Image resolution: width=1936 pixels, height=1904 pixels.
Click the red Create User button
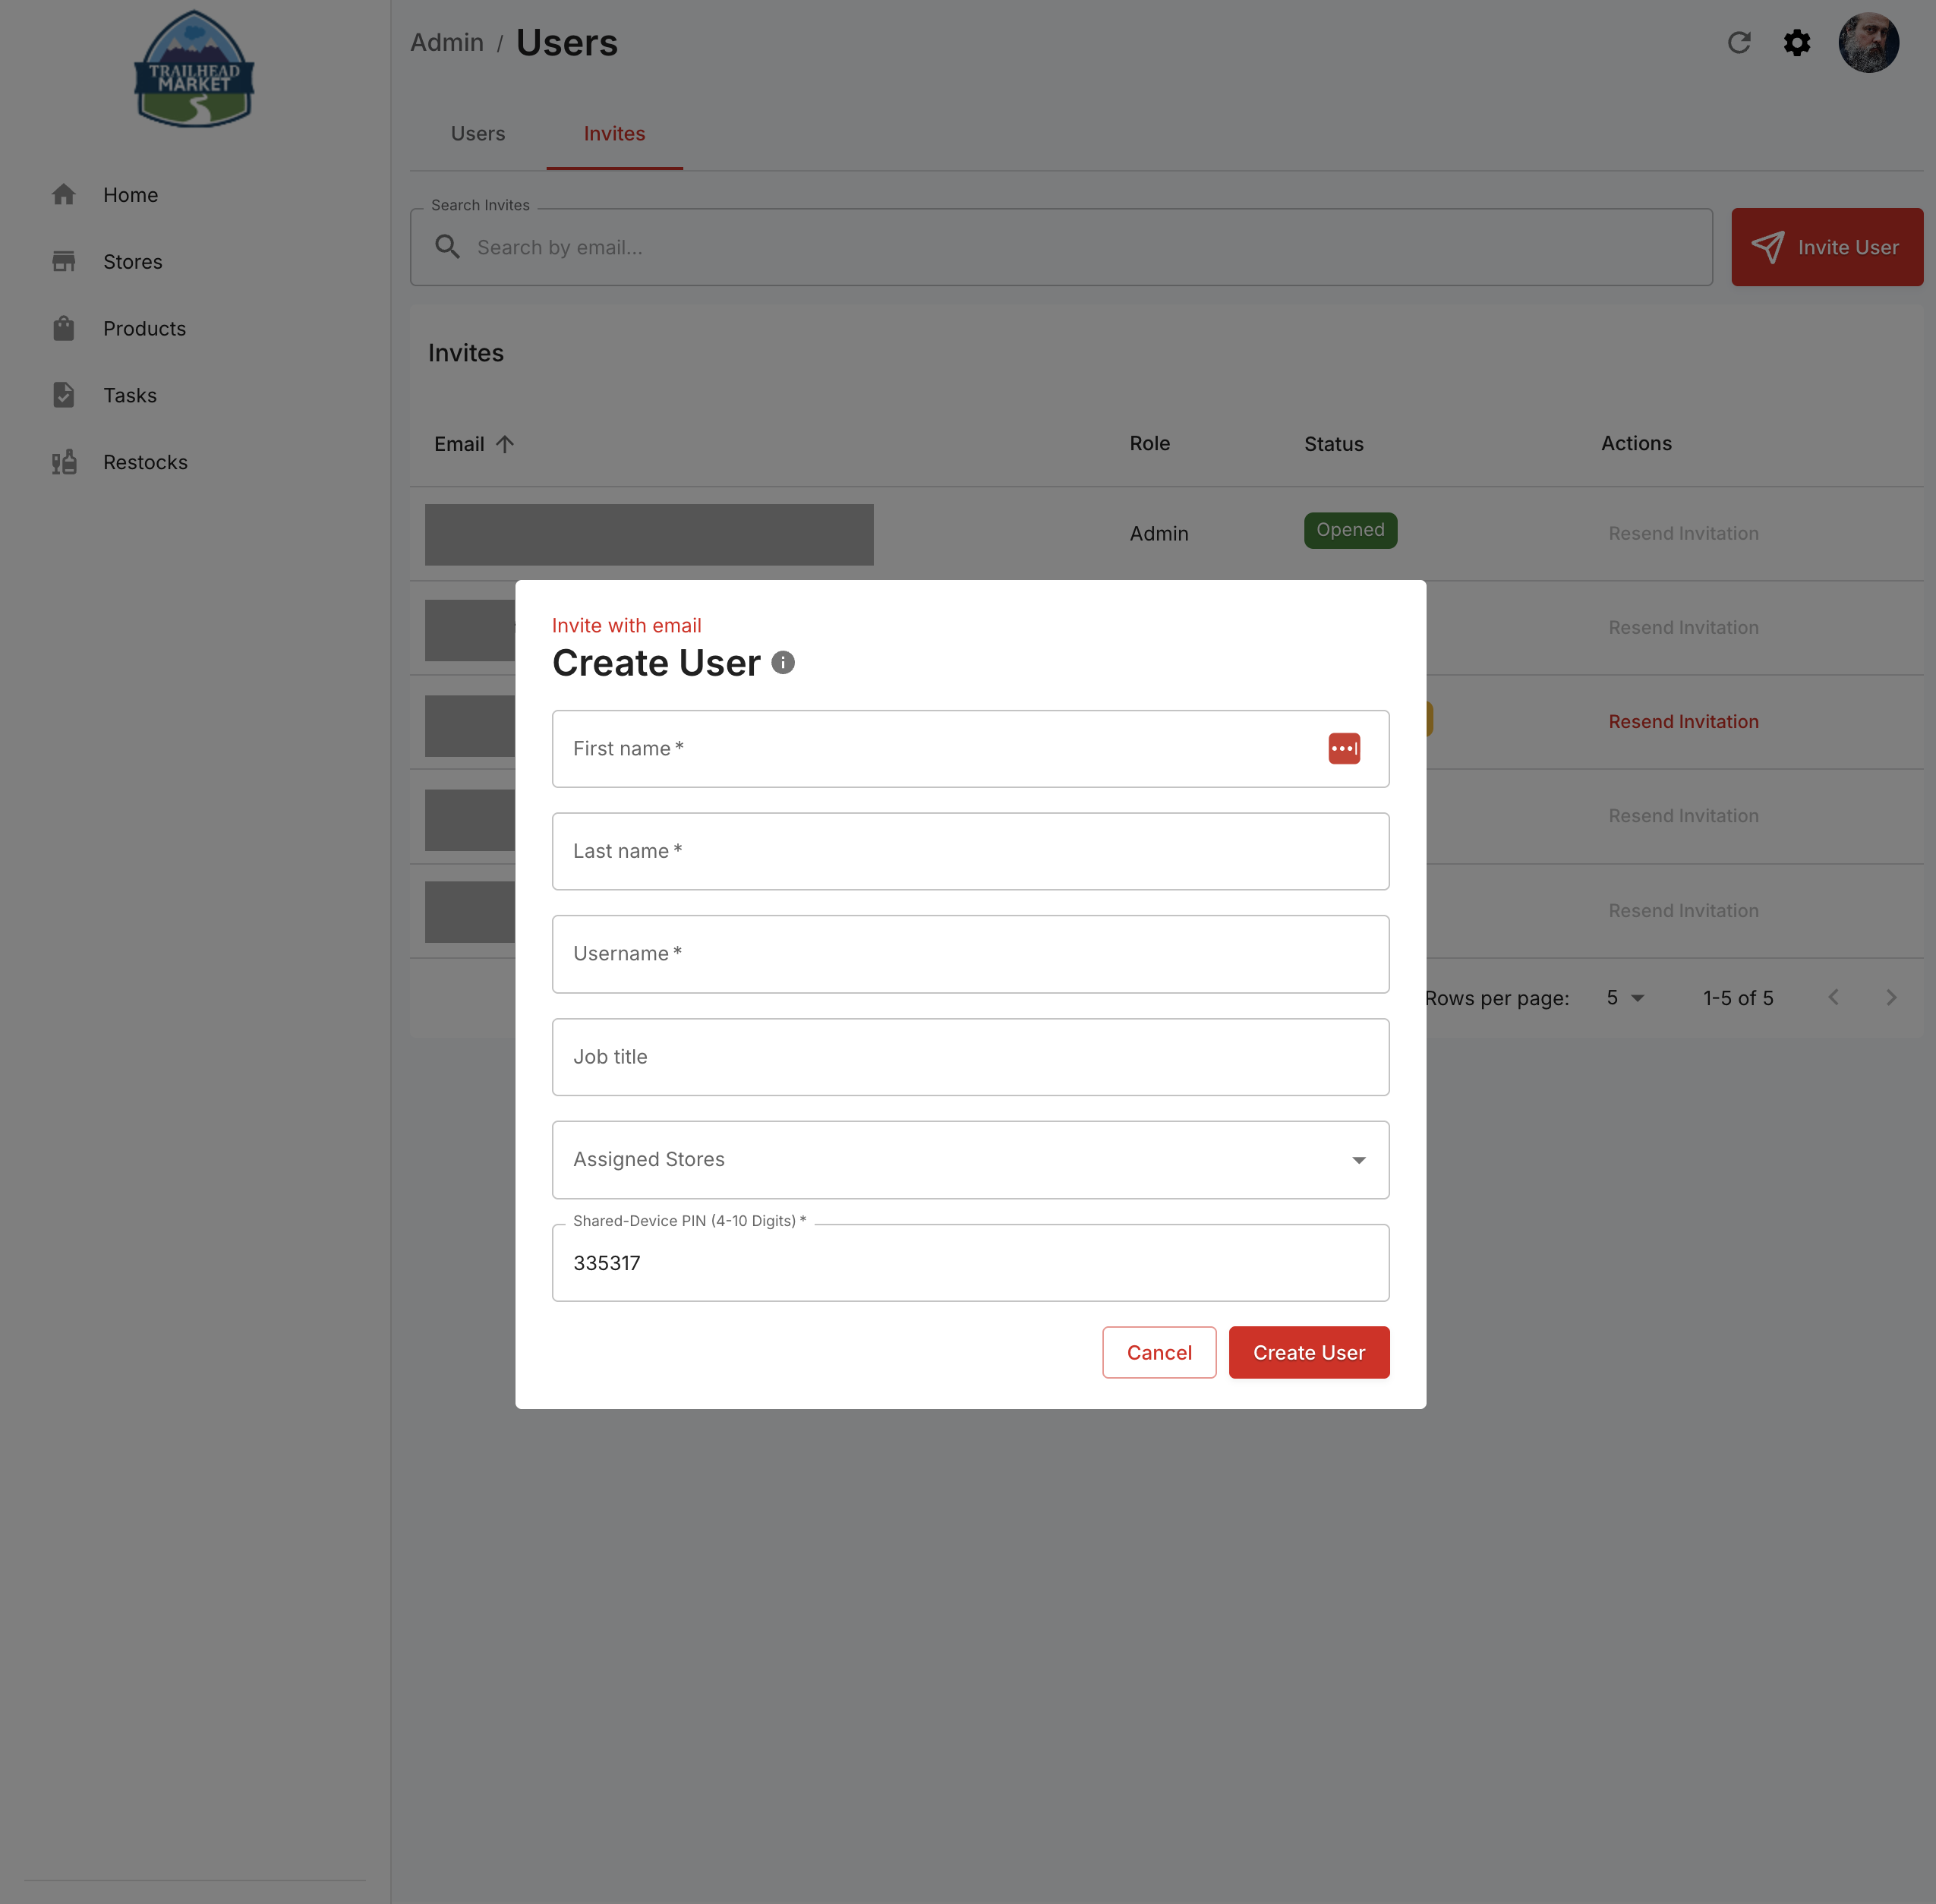tap(1309, 1352)
